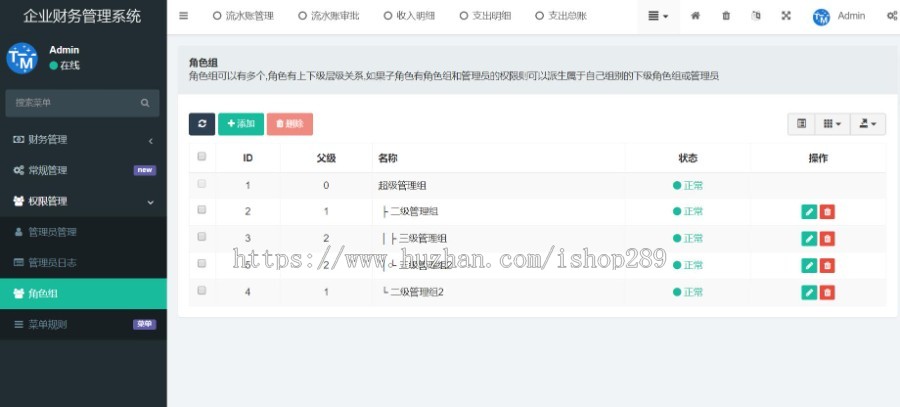
Task: Click the Admin username in top bar
Action: tap(851, 16)
